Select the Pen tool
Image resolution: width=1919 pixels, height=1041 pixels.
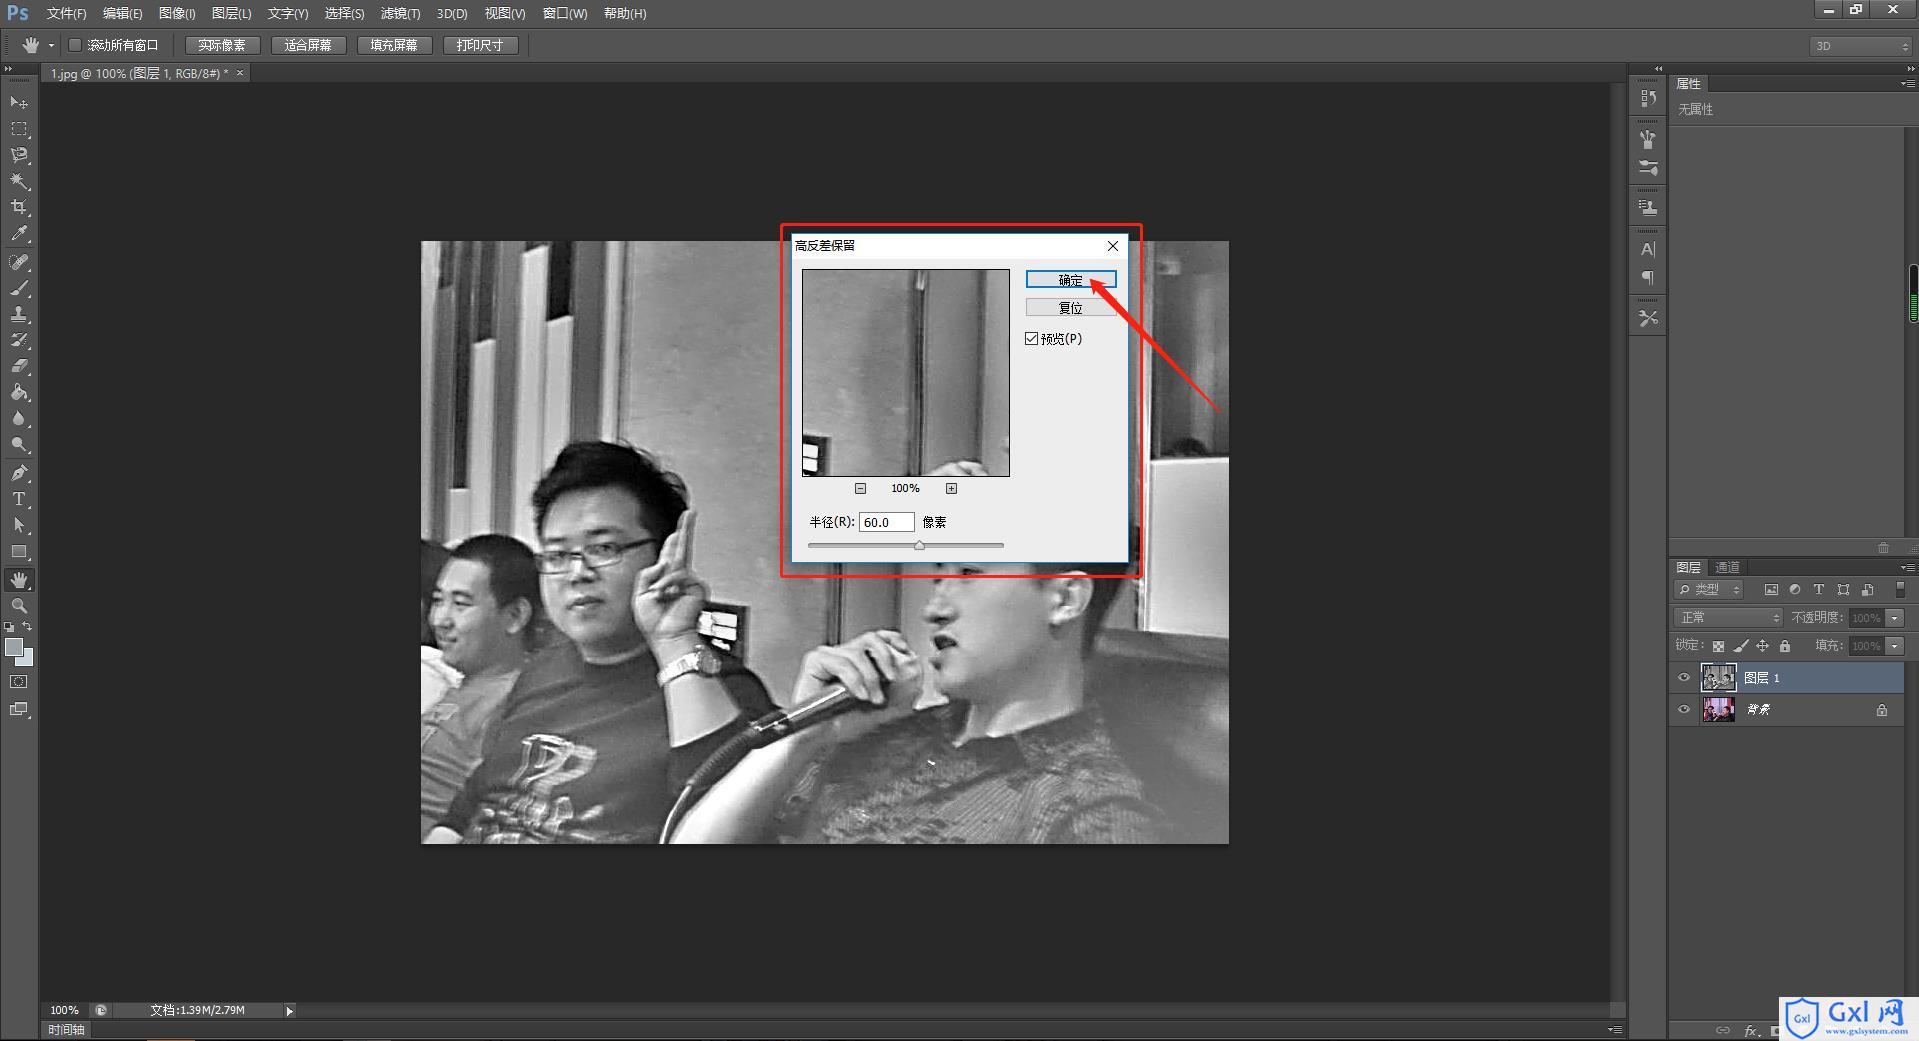point(19,473)
